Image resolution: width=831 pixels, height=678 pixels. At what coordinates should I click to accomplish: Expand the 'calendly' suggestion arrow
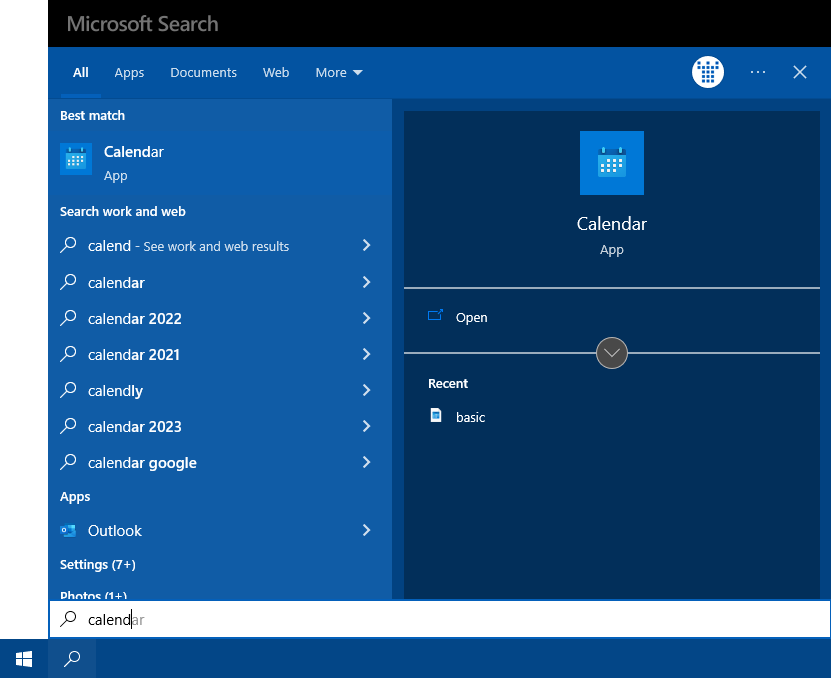coord(366,390)
